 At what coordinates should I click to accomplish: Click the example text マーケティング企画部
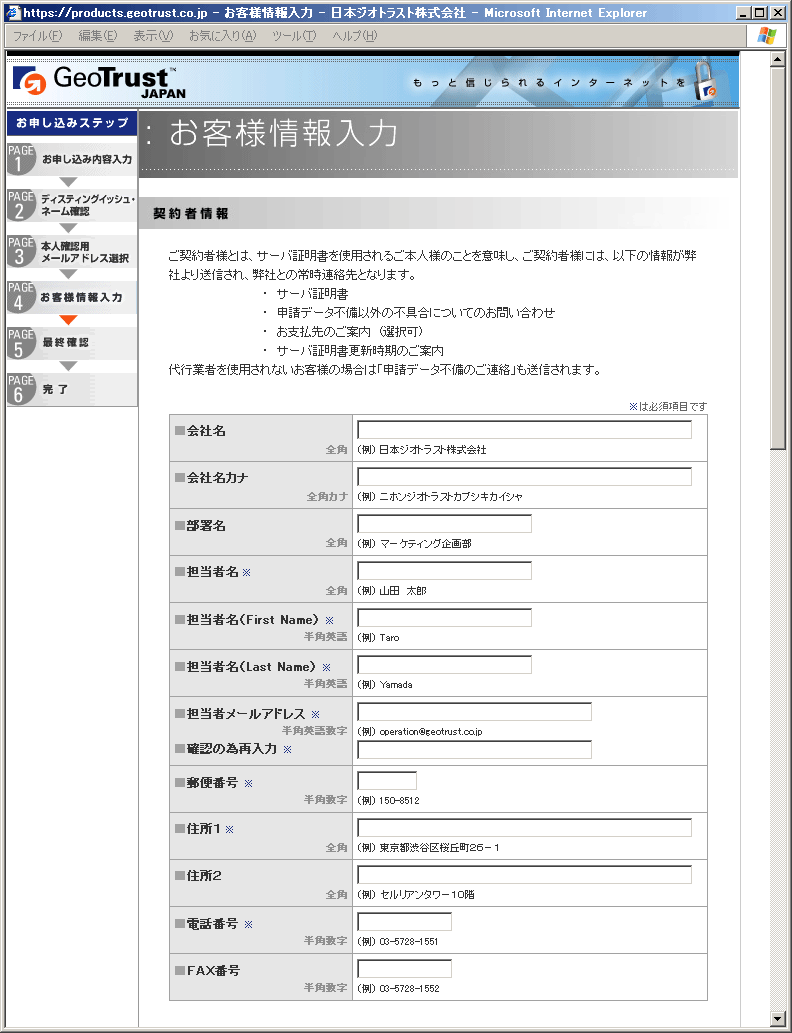point(426,544)
